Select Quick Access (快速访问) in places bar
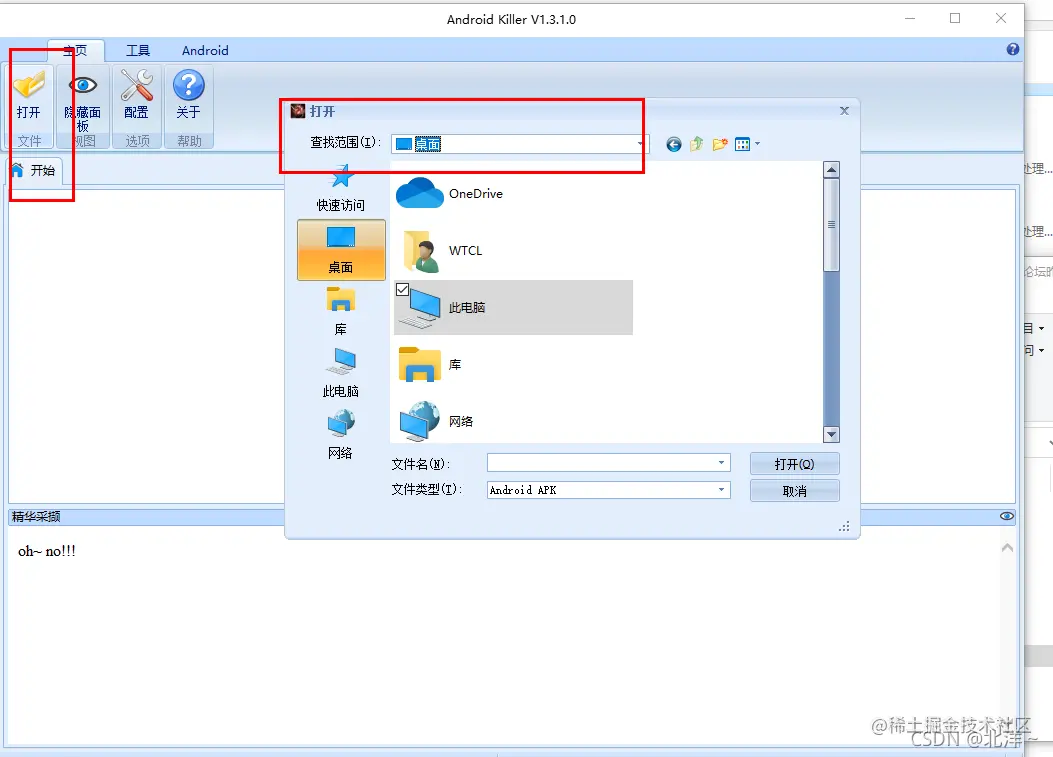 coord(341,190)
